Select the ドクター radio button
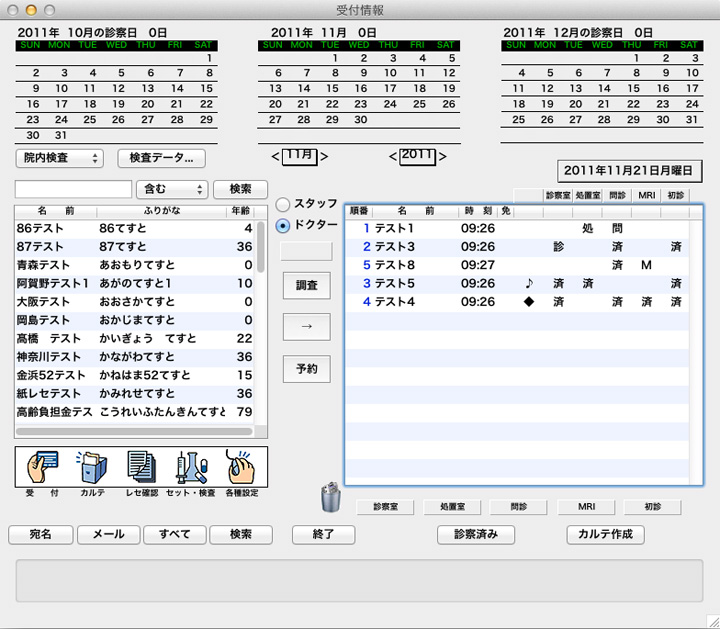The image size is (720, 629). pyautogui.click(x=282, y=225)
